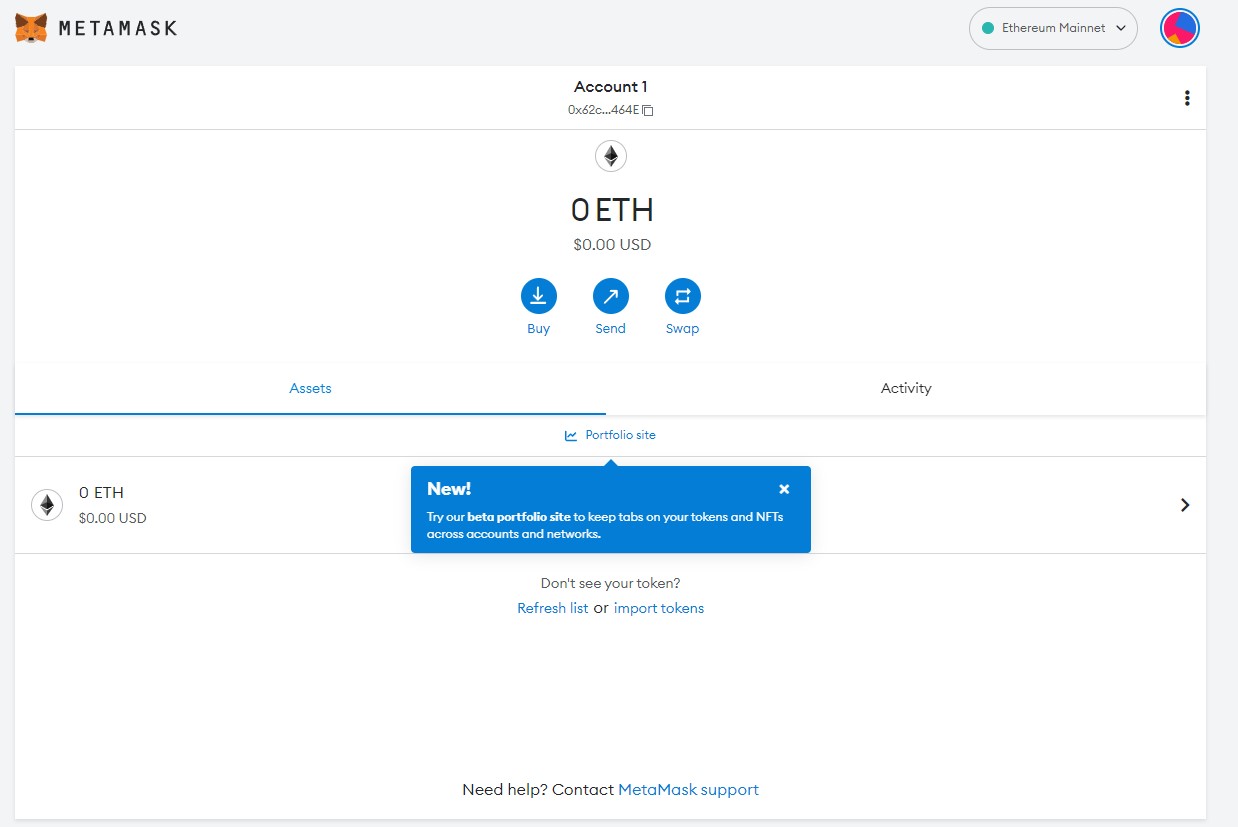Click the MetaMask fox logo
1238x827 pixels.
click(x=32, y=28)
